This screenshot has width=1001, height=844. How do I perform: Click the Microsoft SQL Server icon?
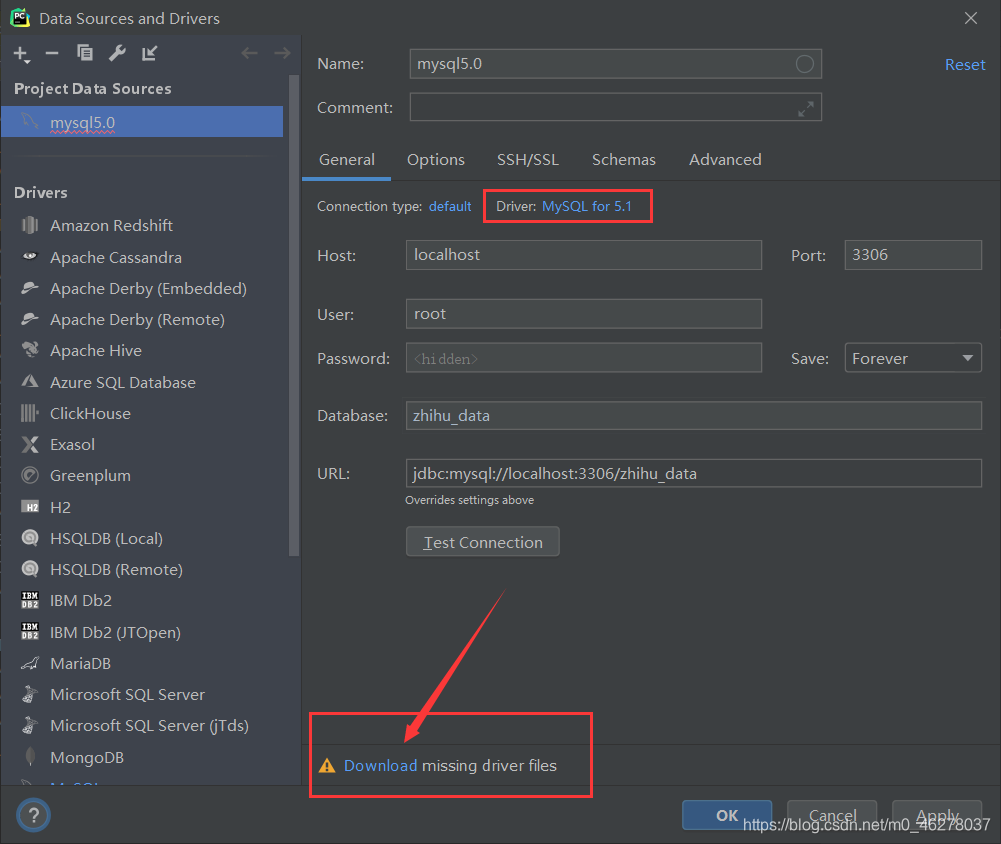(x=29, y=694)
